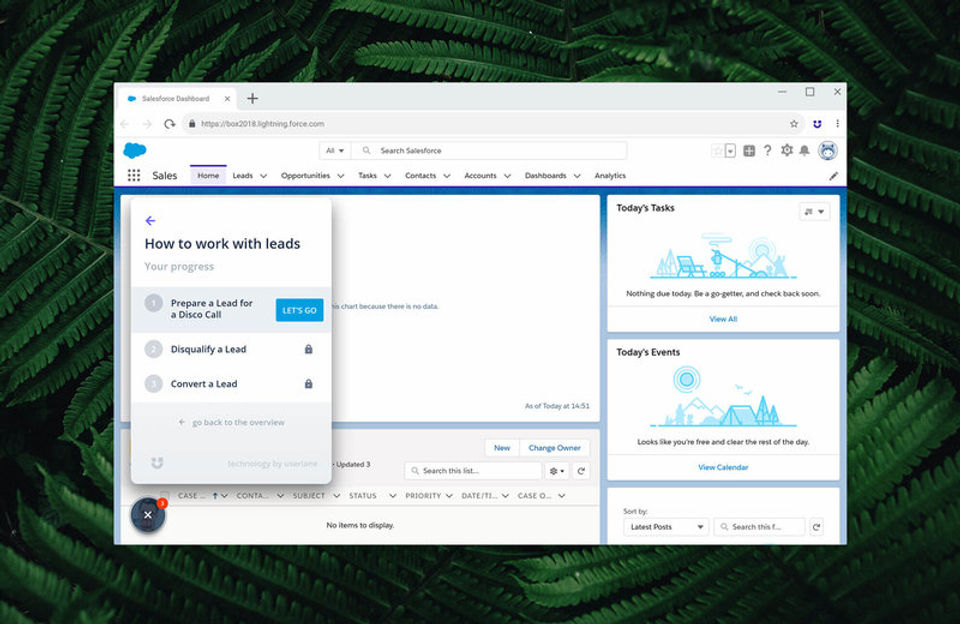Open the Analytics tab
This screenshot has height=624, width=960.
610,176
